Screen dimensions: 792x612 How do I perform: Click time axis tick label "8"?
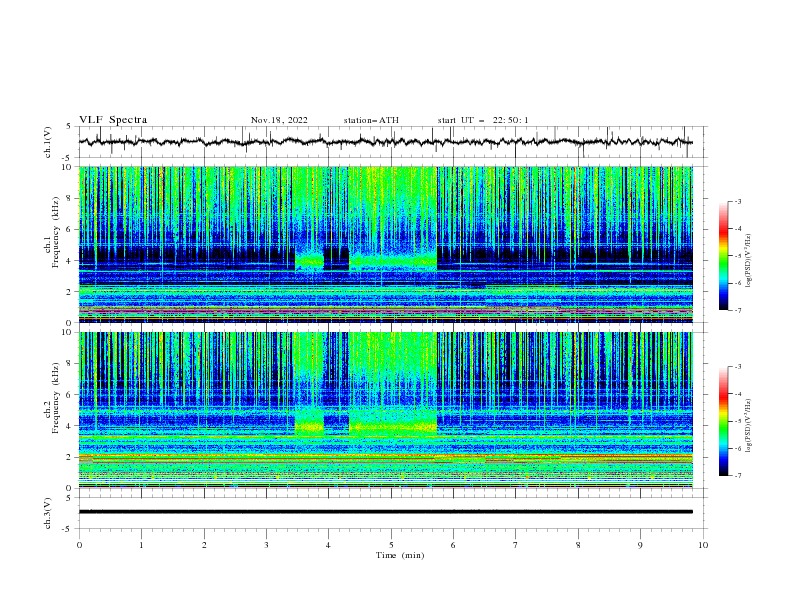(x=578, y=545)
